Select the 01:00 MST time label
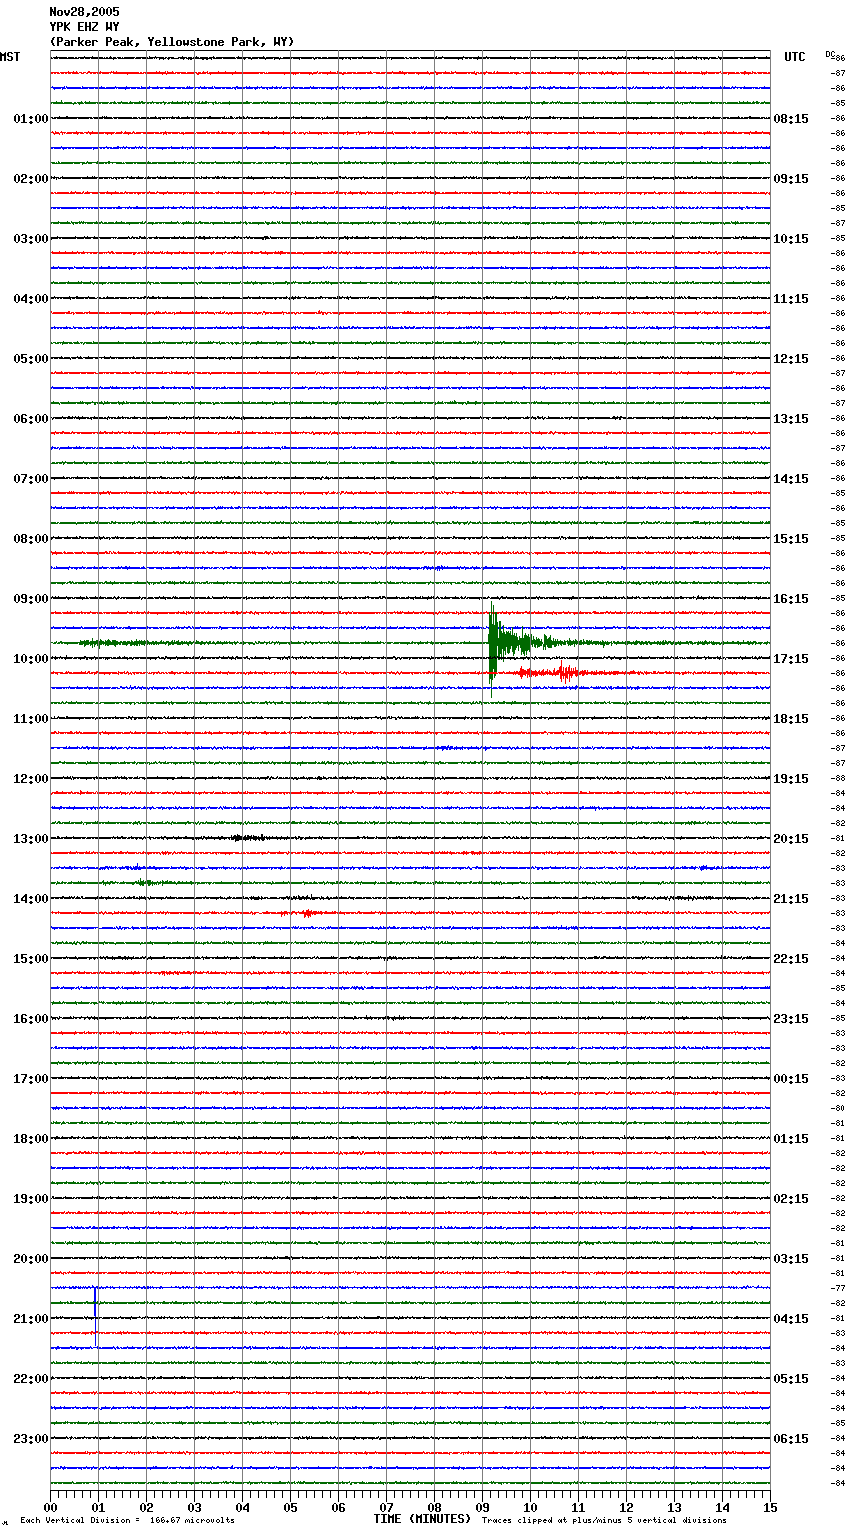This screenshot has width=850, height=1534. coord(31,119)
